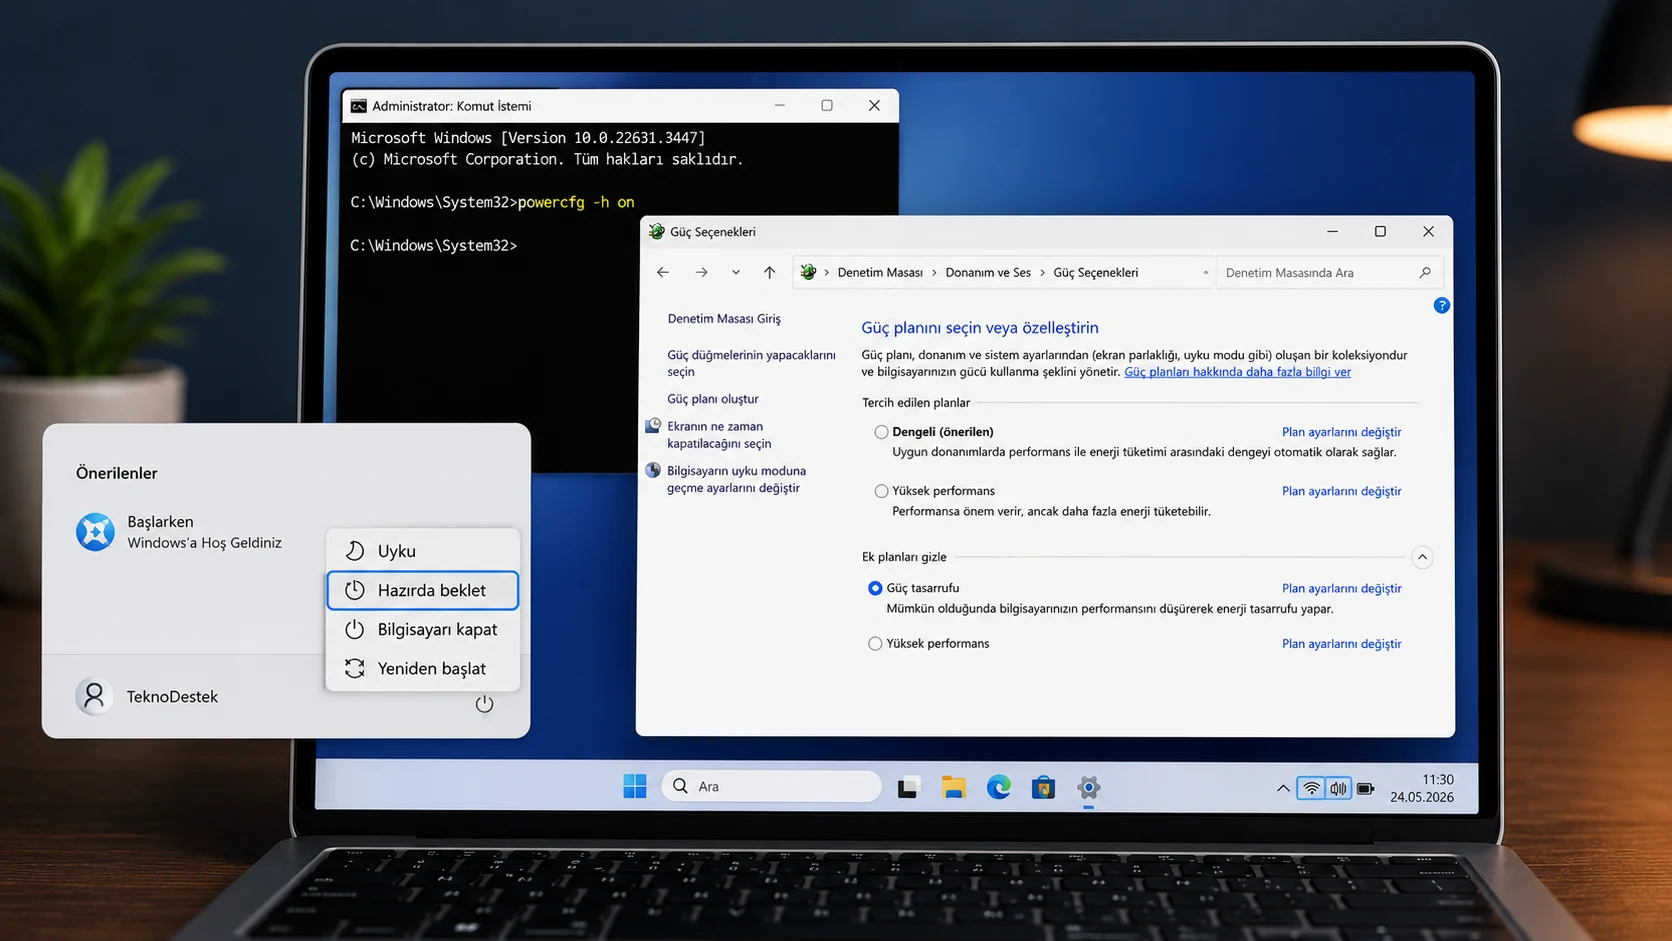Select Denetim Masası breadcrumb

click(880, 272)
